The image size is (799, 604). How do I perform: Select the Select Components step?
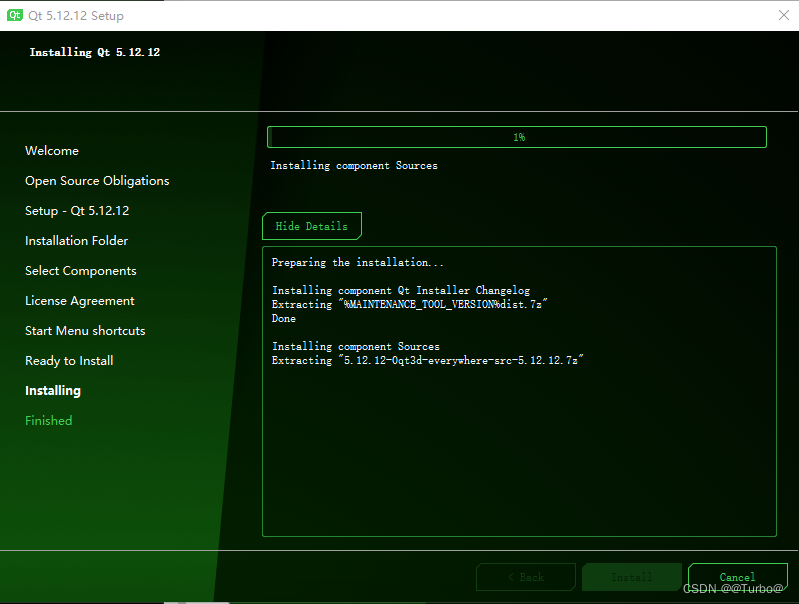[81, 271]
